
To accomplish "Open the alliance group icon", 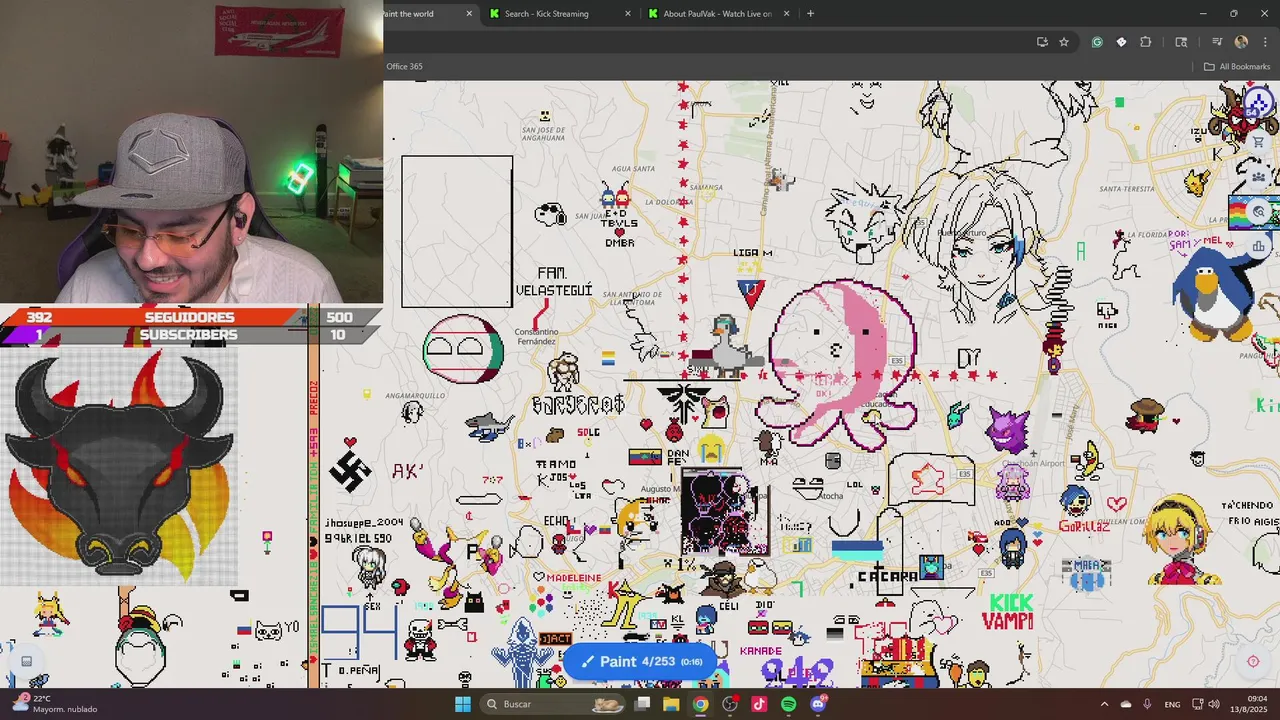I will point(1259,176).
